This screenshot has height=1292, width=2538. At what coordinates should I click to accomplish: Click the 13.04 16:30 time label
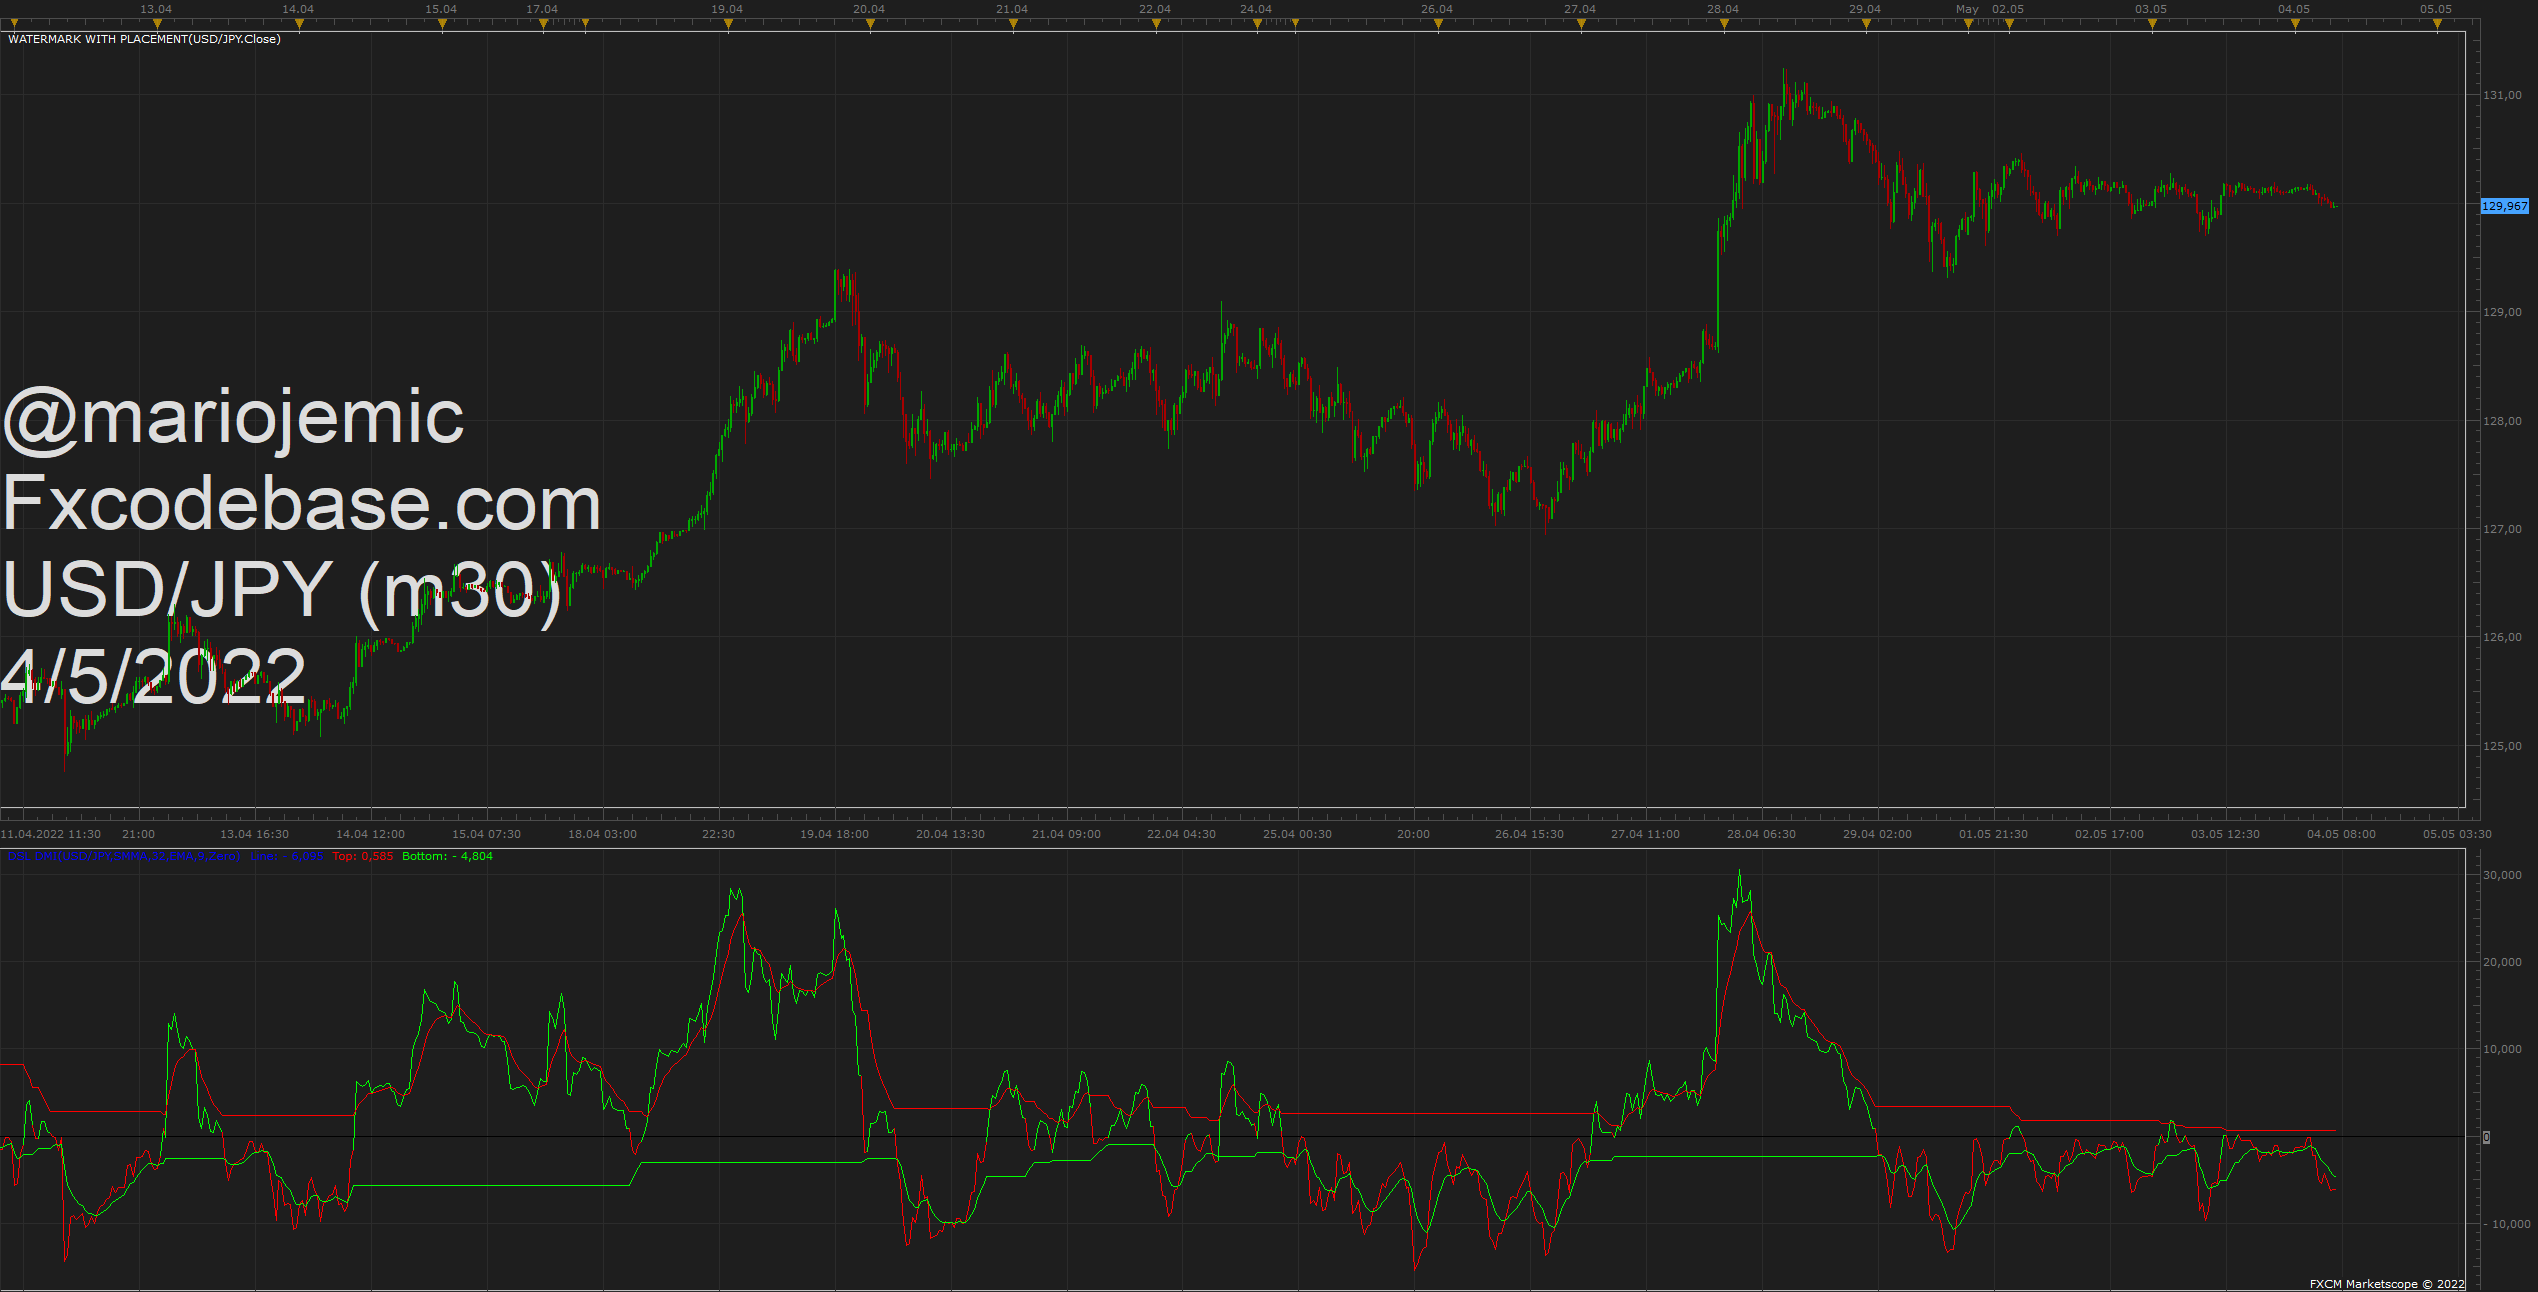[x=254, y=834]
